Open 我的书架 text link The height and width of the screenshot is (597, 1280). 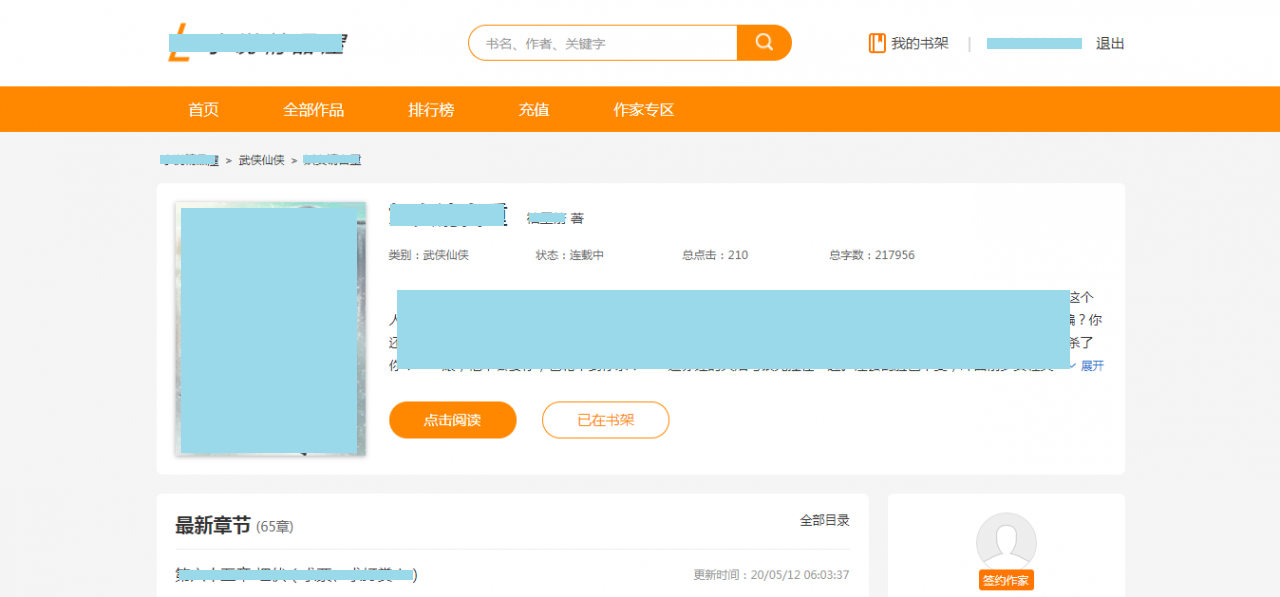(x=920, y=43)
